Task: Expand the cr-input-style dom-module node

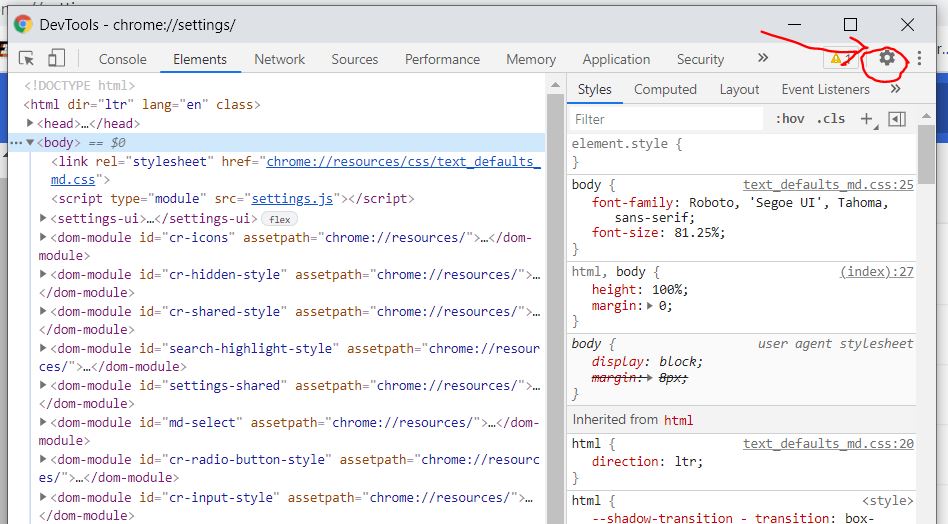Action: pos(43,496)
